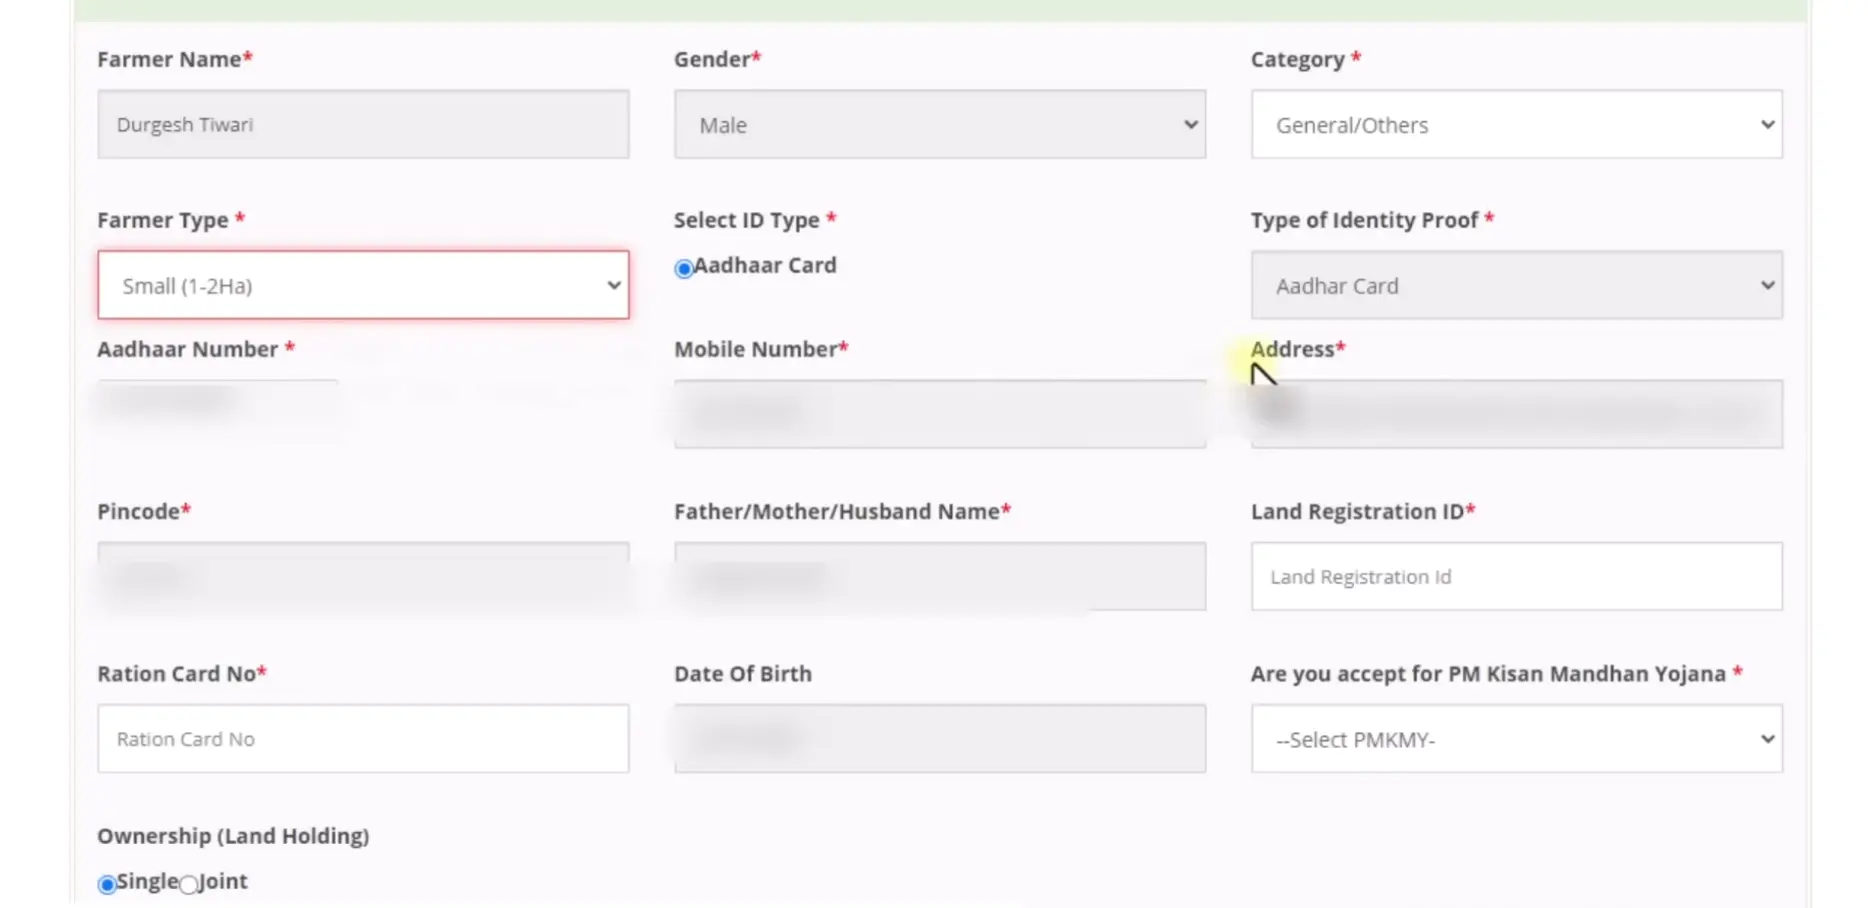This screenshot has height=908, width=1868.
Task: Expand the Category dropdown showing General/Others
Action: click(x=1515, y=125)
